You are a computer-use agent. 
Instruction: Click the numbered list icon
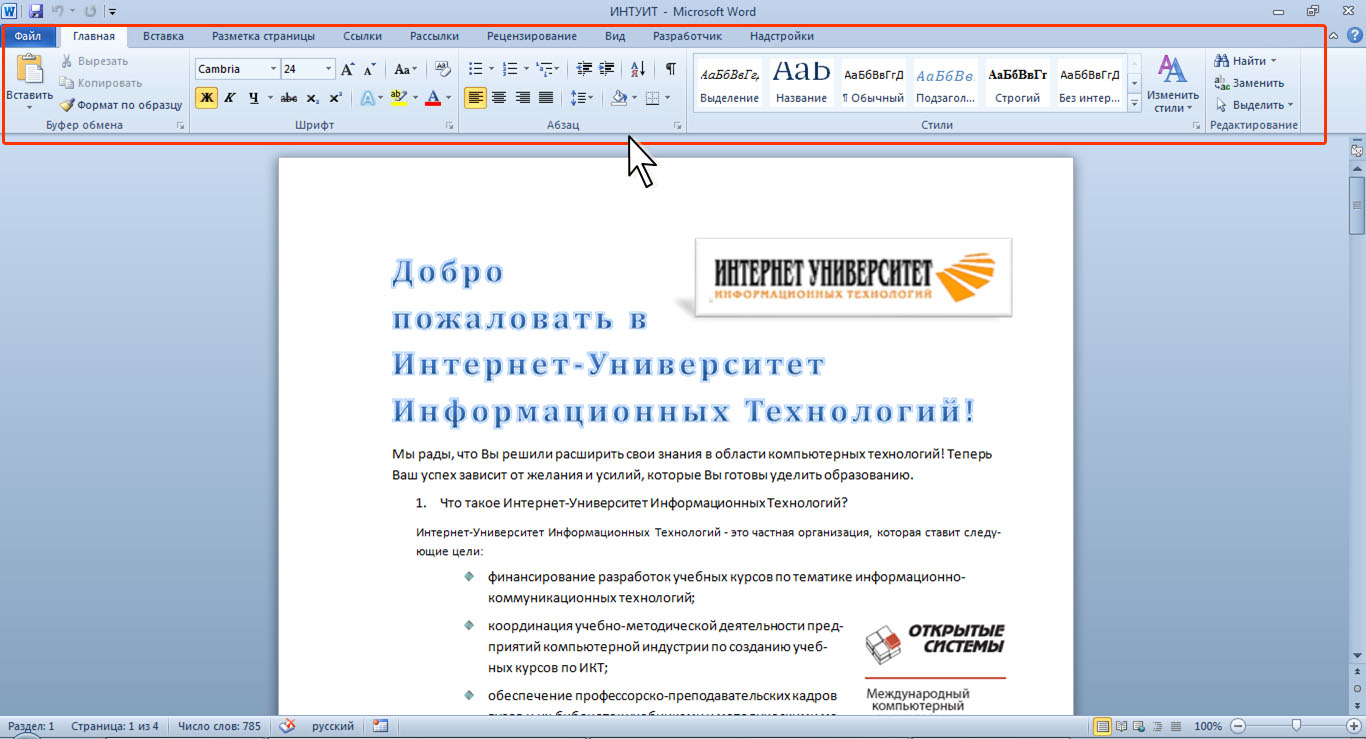(x=510, y=69)
